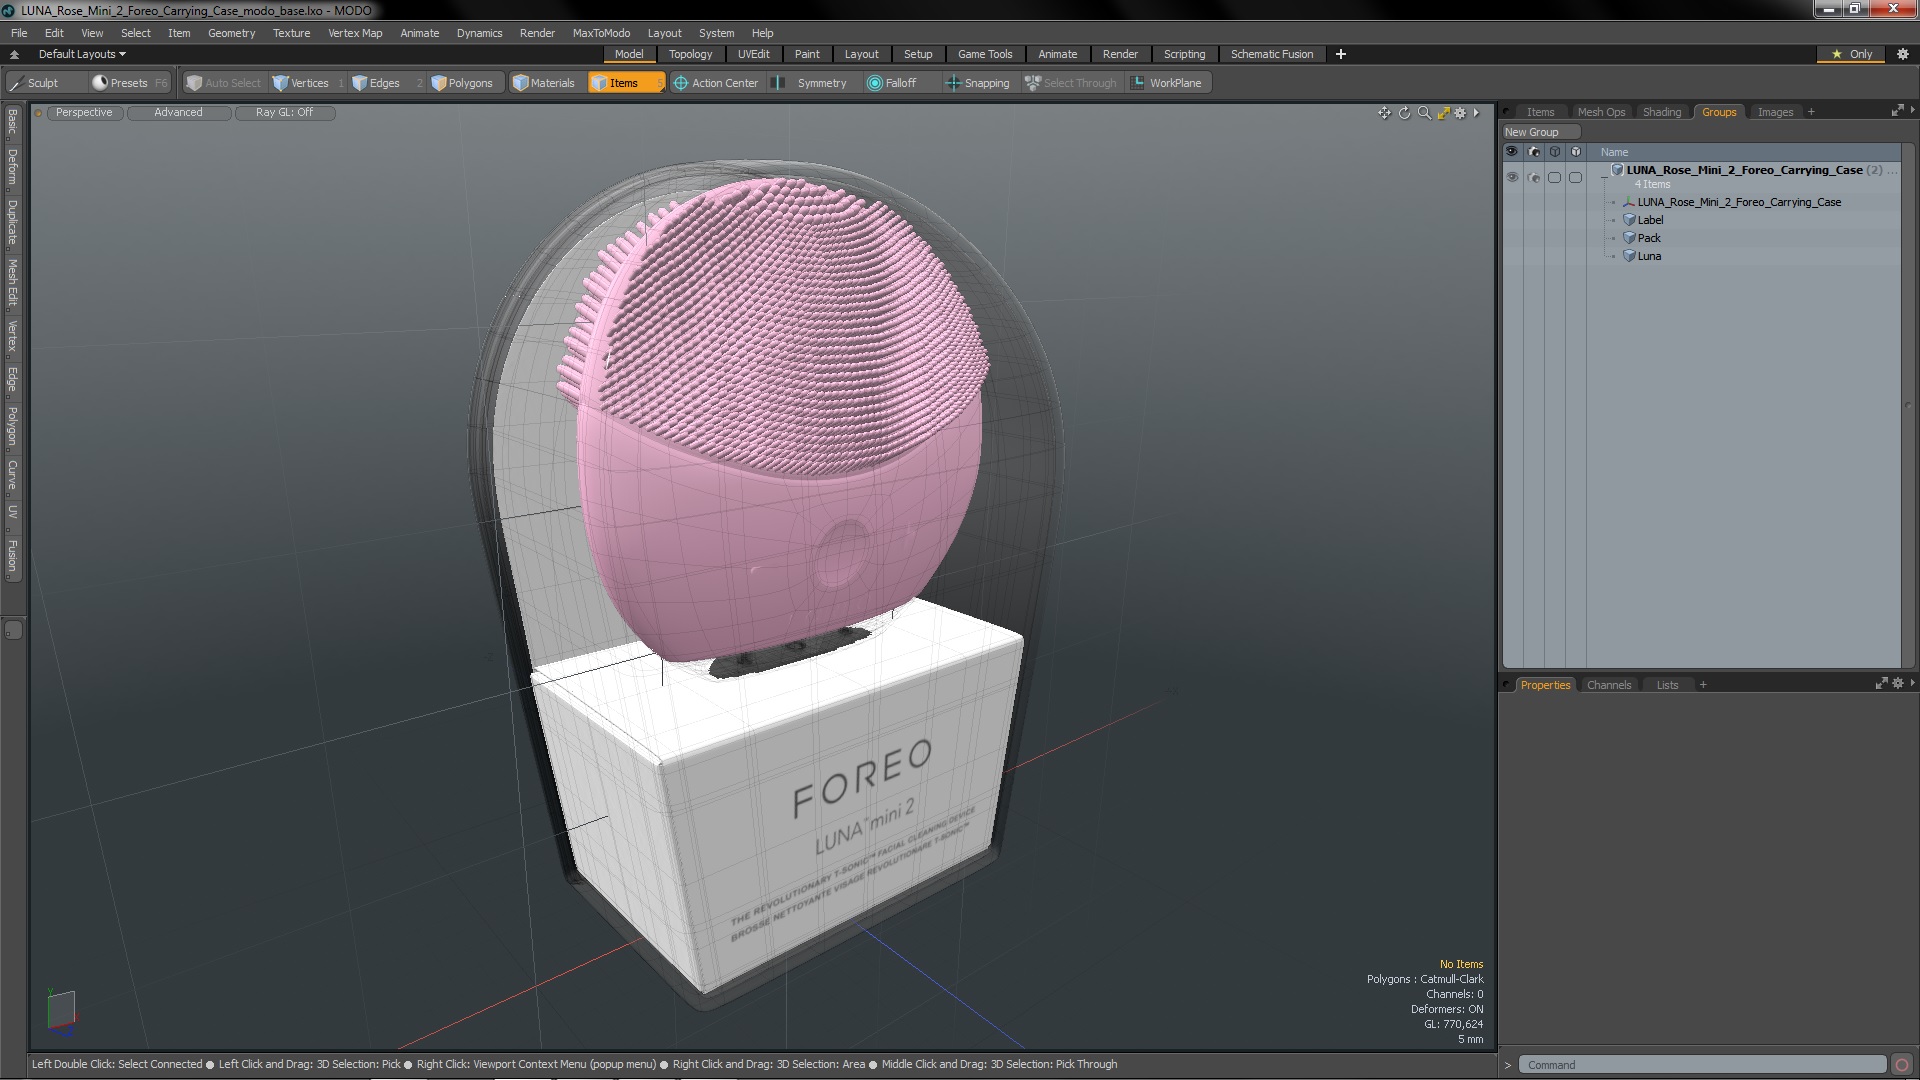The width and height of the screenshot is (1920, 1080).
Task: Maximize the Properties panel with expand icon
Action: [x=1881, y=684]
